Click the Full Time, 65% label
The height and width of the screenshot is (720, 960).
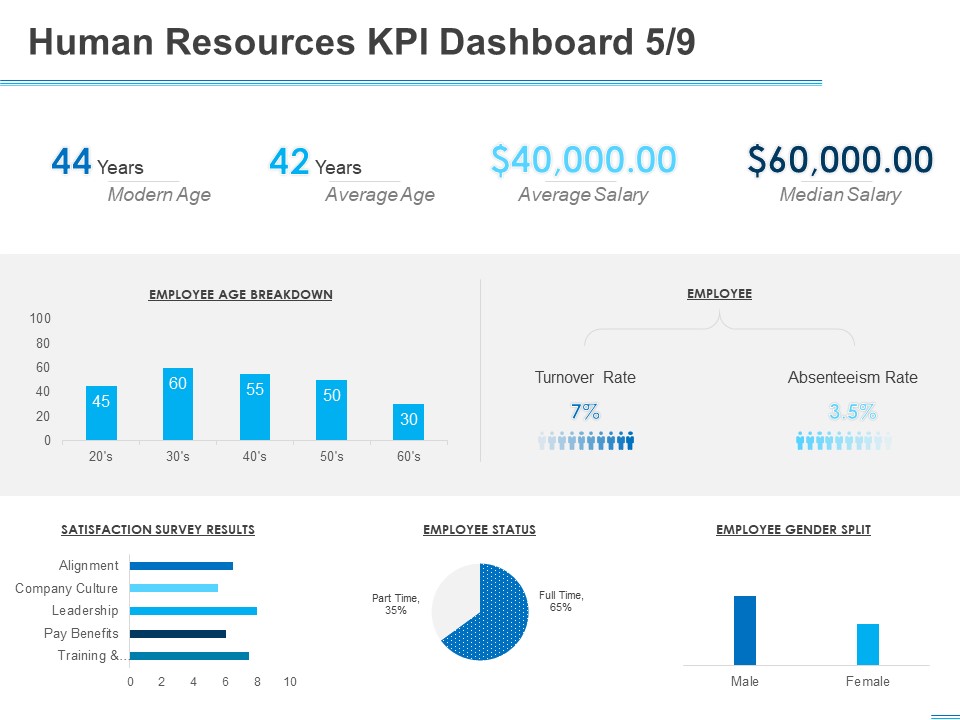(561, 601)
